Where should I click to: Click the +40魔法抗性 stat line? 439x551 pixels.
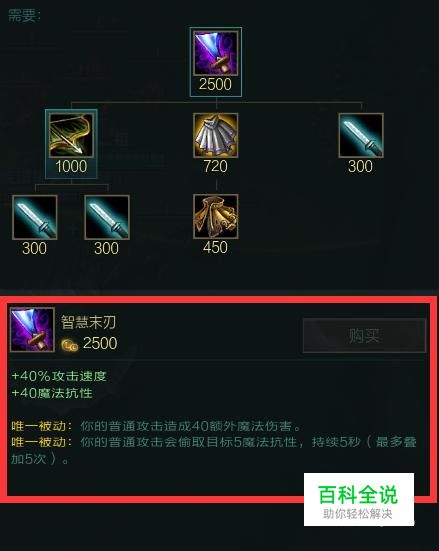[52, 393]
